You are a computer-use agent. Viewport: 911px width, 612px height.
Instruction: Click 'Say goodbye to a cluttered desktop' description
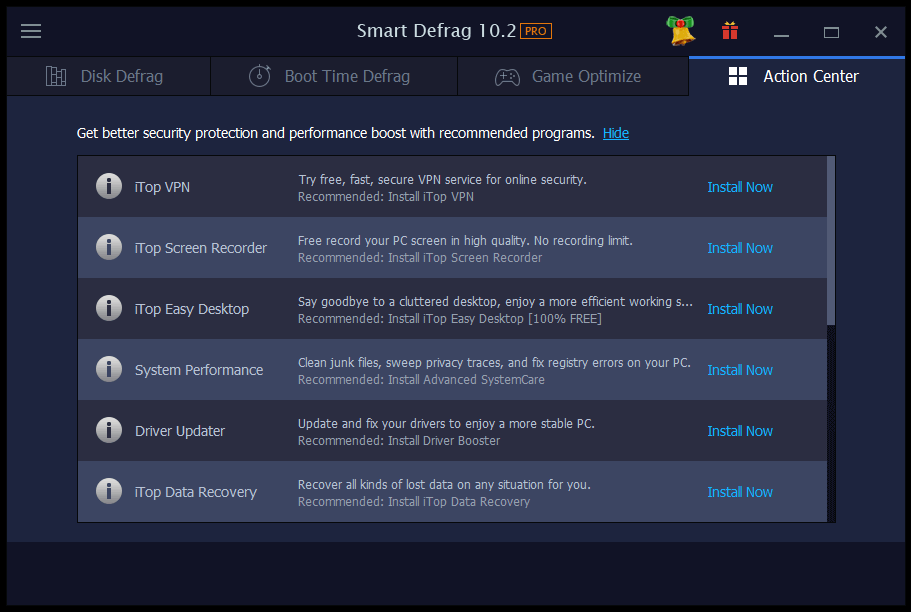[x=495, y=302]
